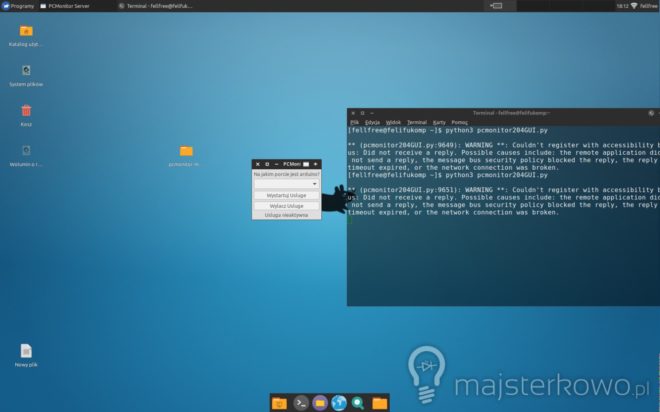Select the Katalog użytkownika home folder icon
Viewport: 660px width, 412px height.
tap(26, 31)
